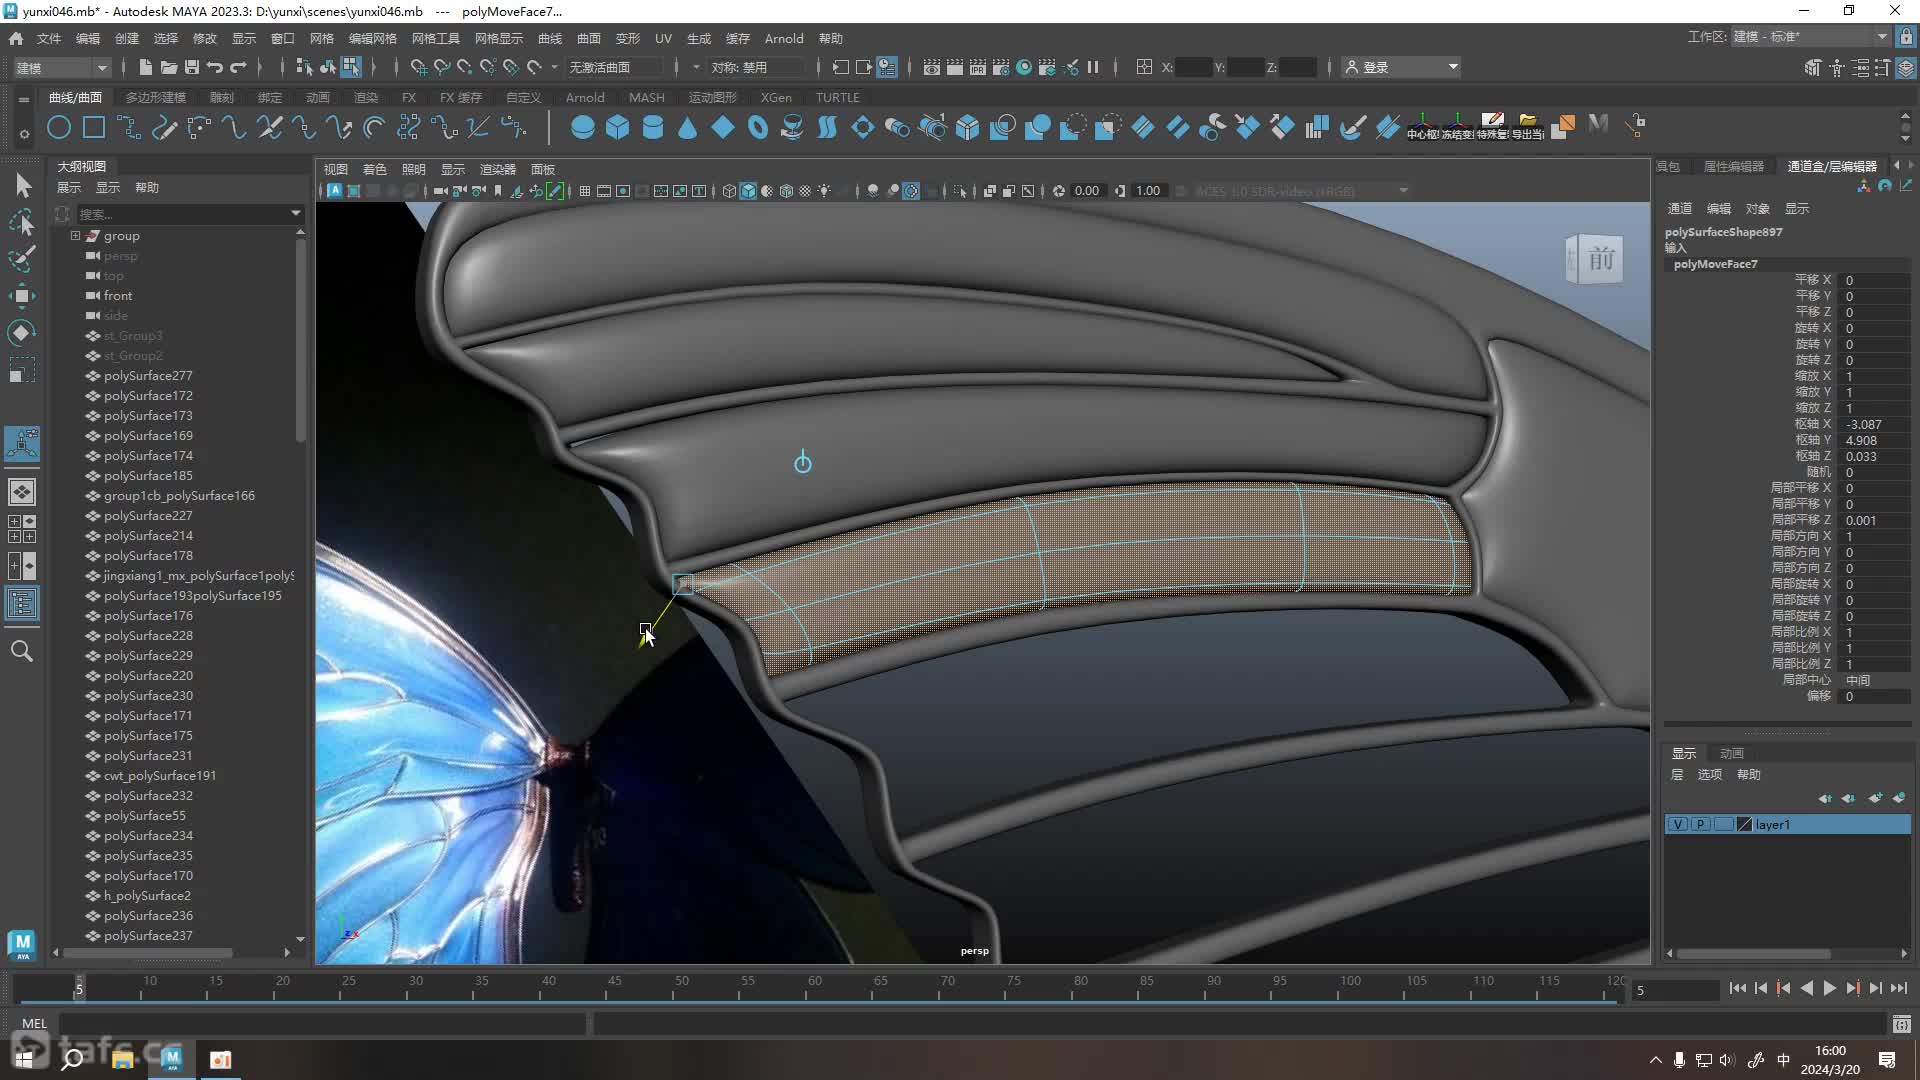This screenshot has width=1920, height=1080.
Task: Open the ACES color space dropdown
Action: pos(1301,191)
